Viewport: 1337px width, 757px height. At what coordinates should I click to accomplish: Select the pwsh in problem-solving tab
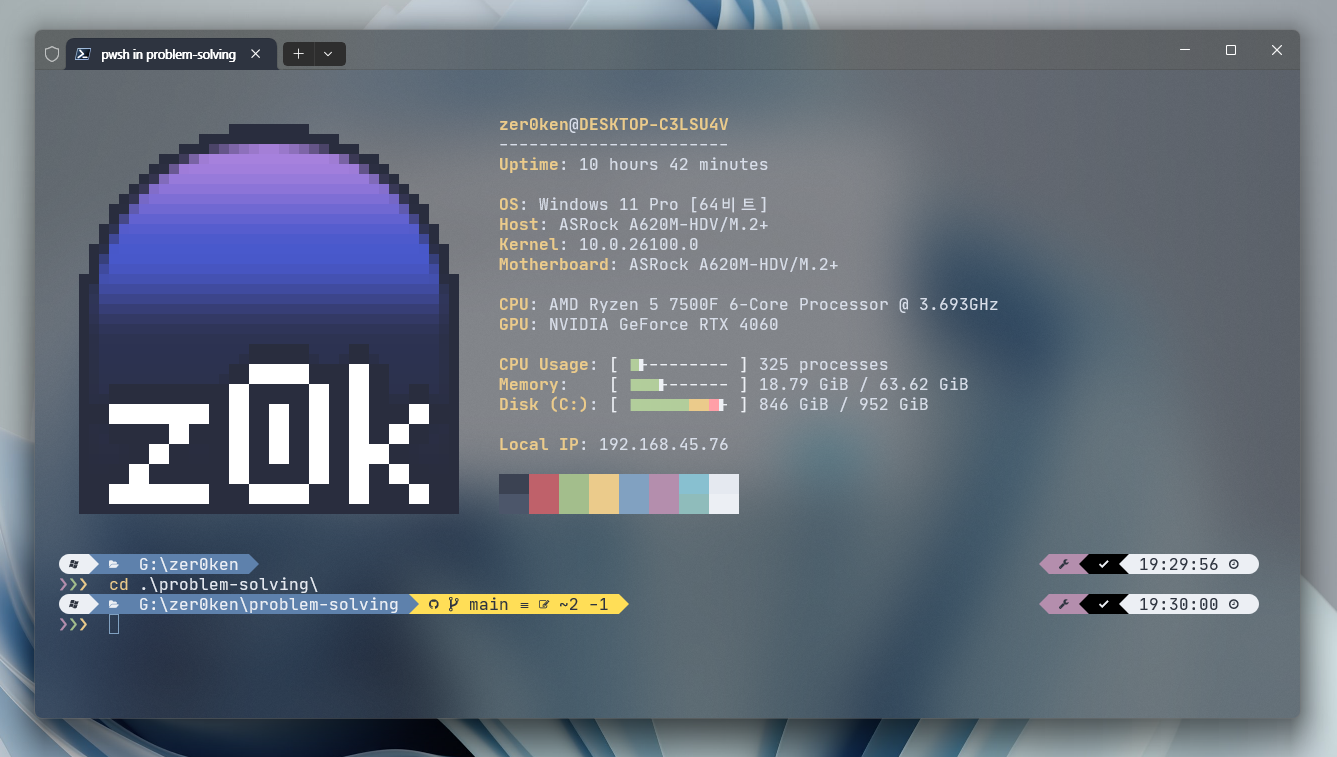[x=170, y=54]
